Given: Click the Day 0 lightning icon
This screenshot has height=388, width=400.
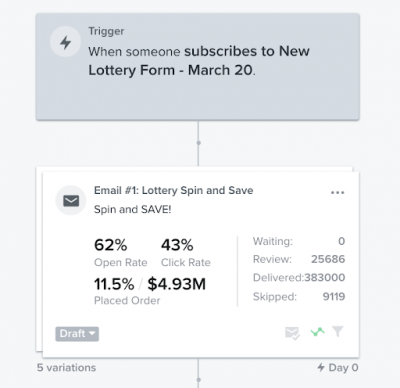Looking at the screenshot, I should (321, 368).
